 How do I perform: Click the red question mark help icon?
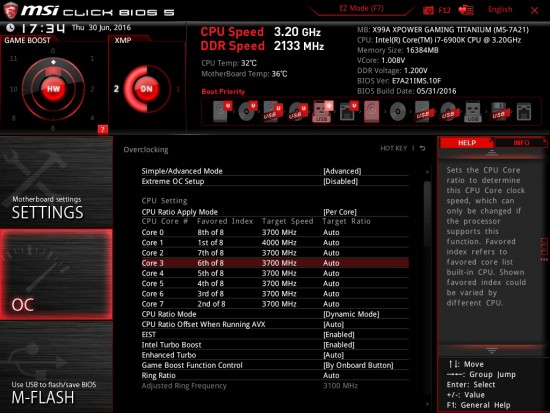coord(102,129)
